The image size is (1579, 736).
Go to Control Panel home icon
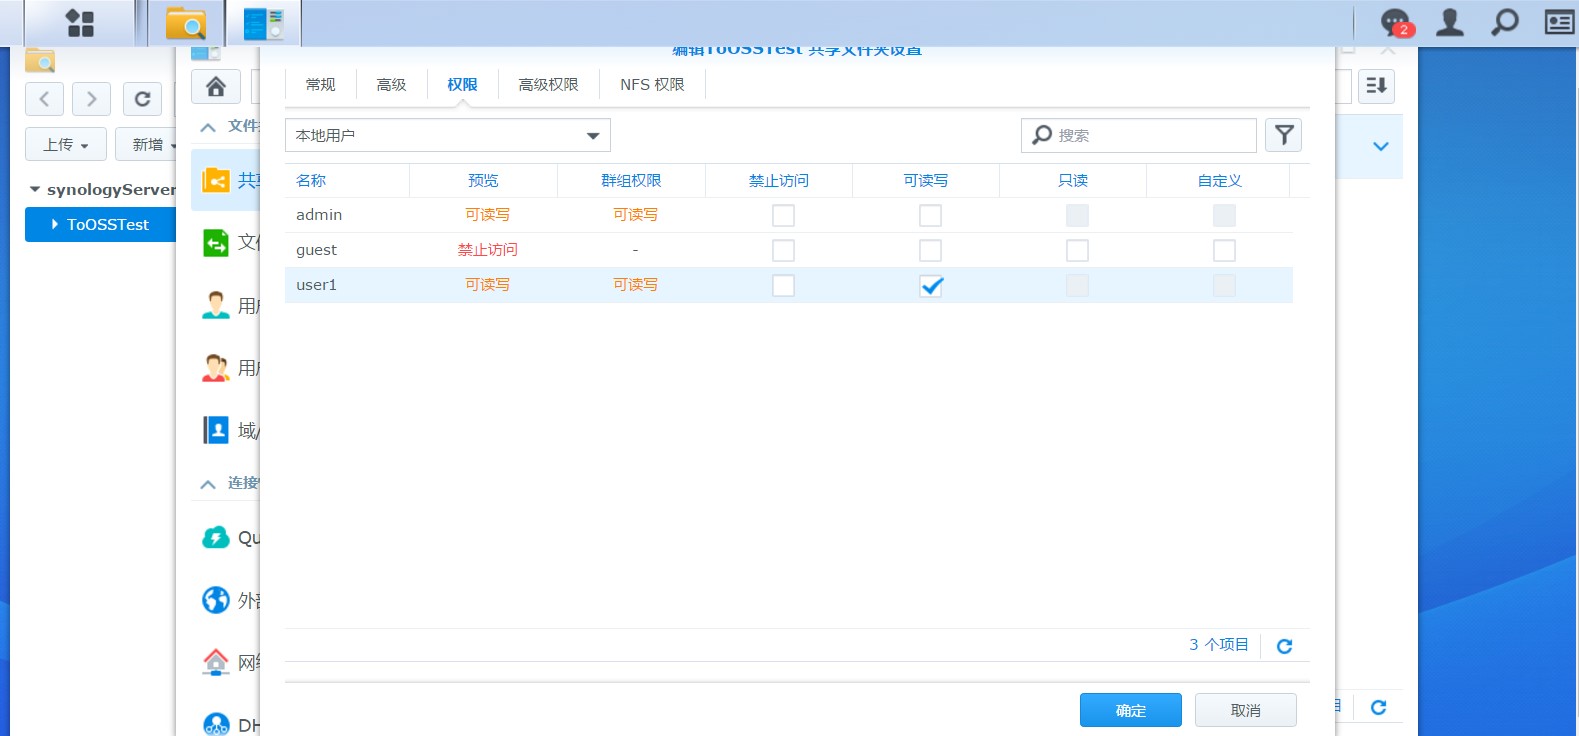coord(216,87)
